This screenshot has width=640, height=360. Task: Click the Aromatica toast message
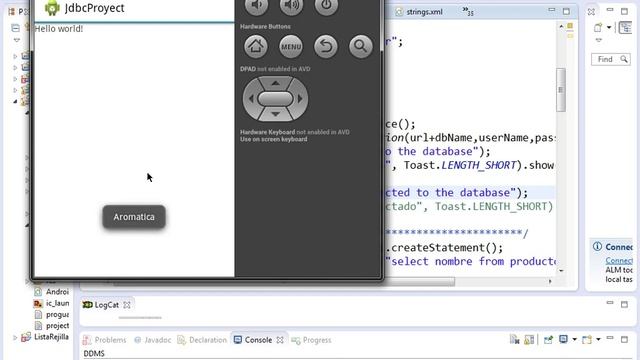pyautogui.click(x=134, y=217)
